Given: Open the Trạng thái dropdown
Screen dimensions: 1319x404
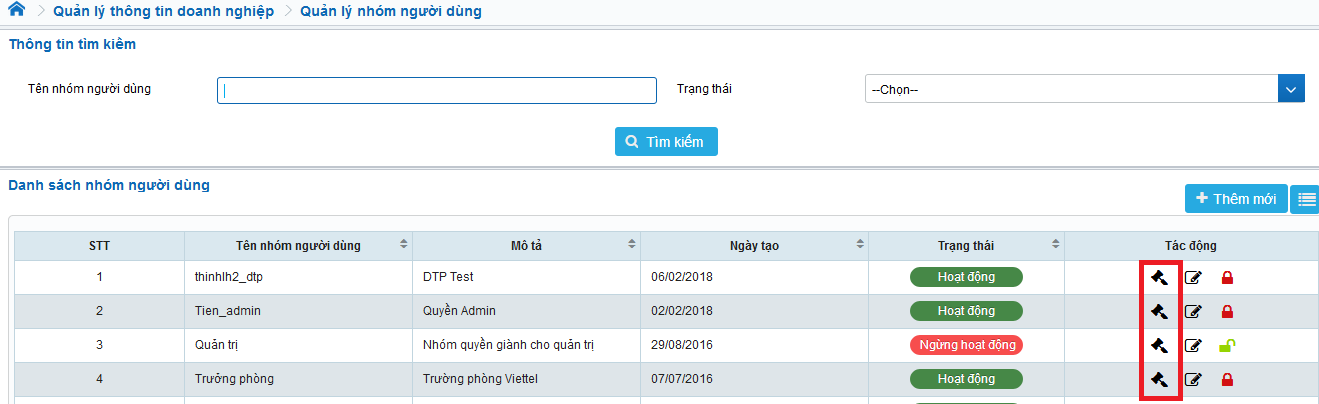Looking at the screenshot, I should coord(1085,90).
